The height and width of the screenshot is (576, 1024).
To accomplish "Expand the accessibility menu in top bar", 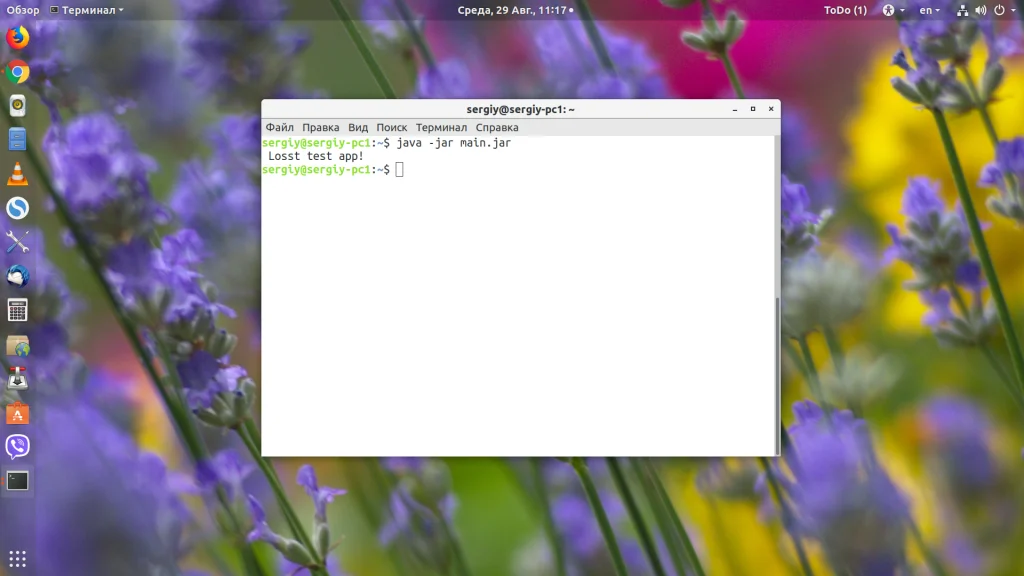I will click(x=893, y=10).
